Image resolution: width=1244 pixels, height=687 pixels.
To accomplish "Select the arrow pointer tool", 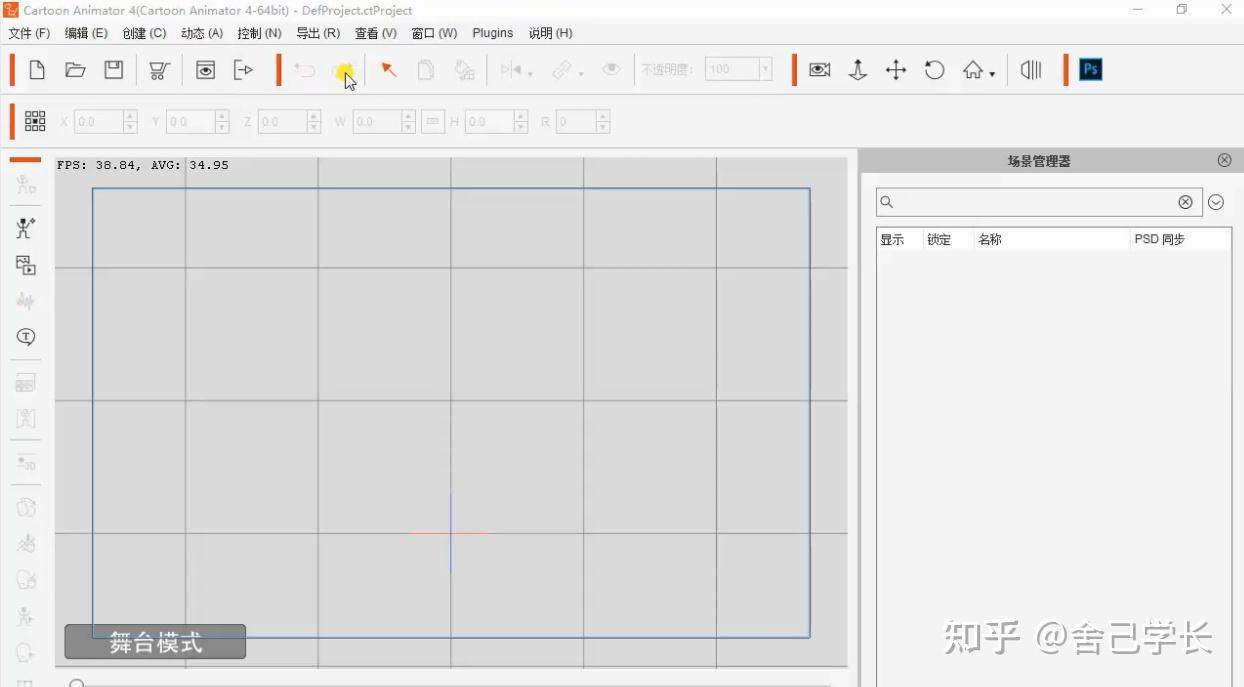I will click(389, 70).
